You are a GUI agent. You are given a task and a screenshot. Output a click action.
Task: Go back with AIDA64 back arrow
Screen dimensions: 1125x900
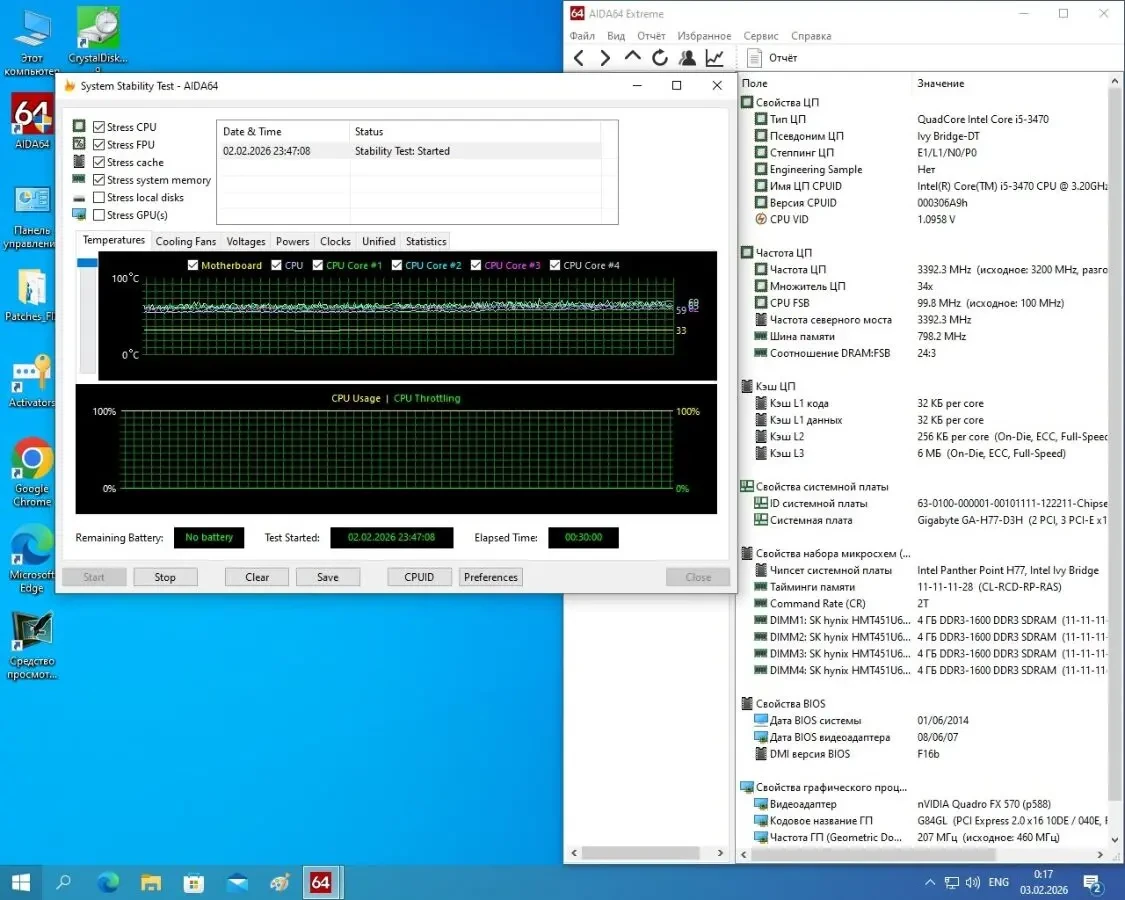[x=579, y=58]
